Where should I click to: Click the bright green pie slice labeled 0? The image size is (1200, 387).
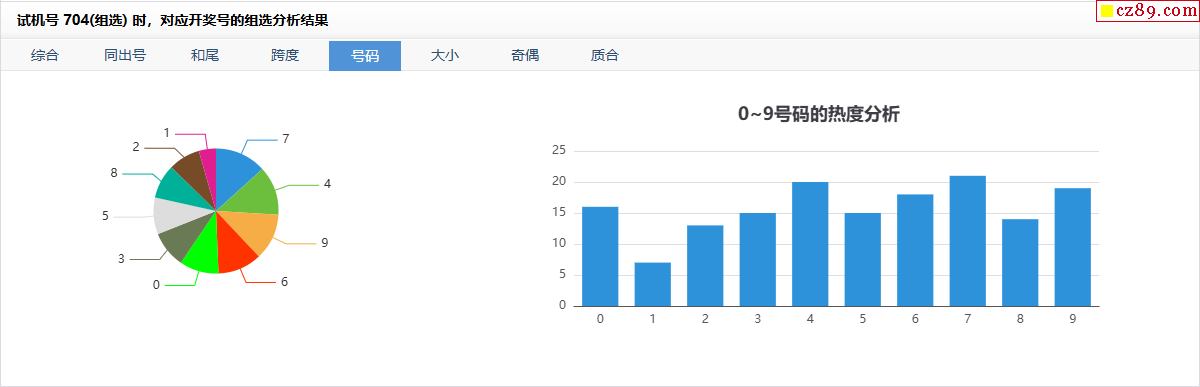coord(201,252)
